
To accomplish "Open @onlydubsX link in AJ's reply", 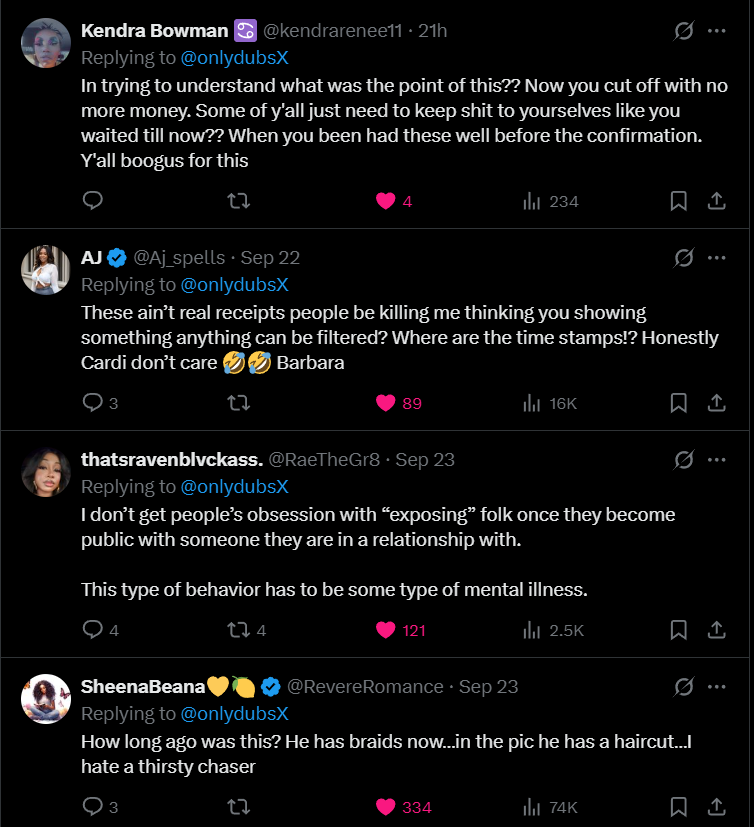I will tap(234, 285).
